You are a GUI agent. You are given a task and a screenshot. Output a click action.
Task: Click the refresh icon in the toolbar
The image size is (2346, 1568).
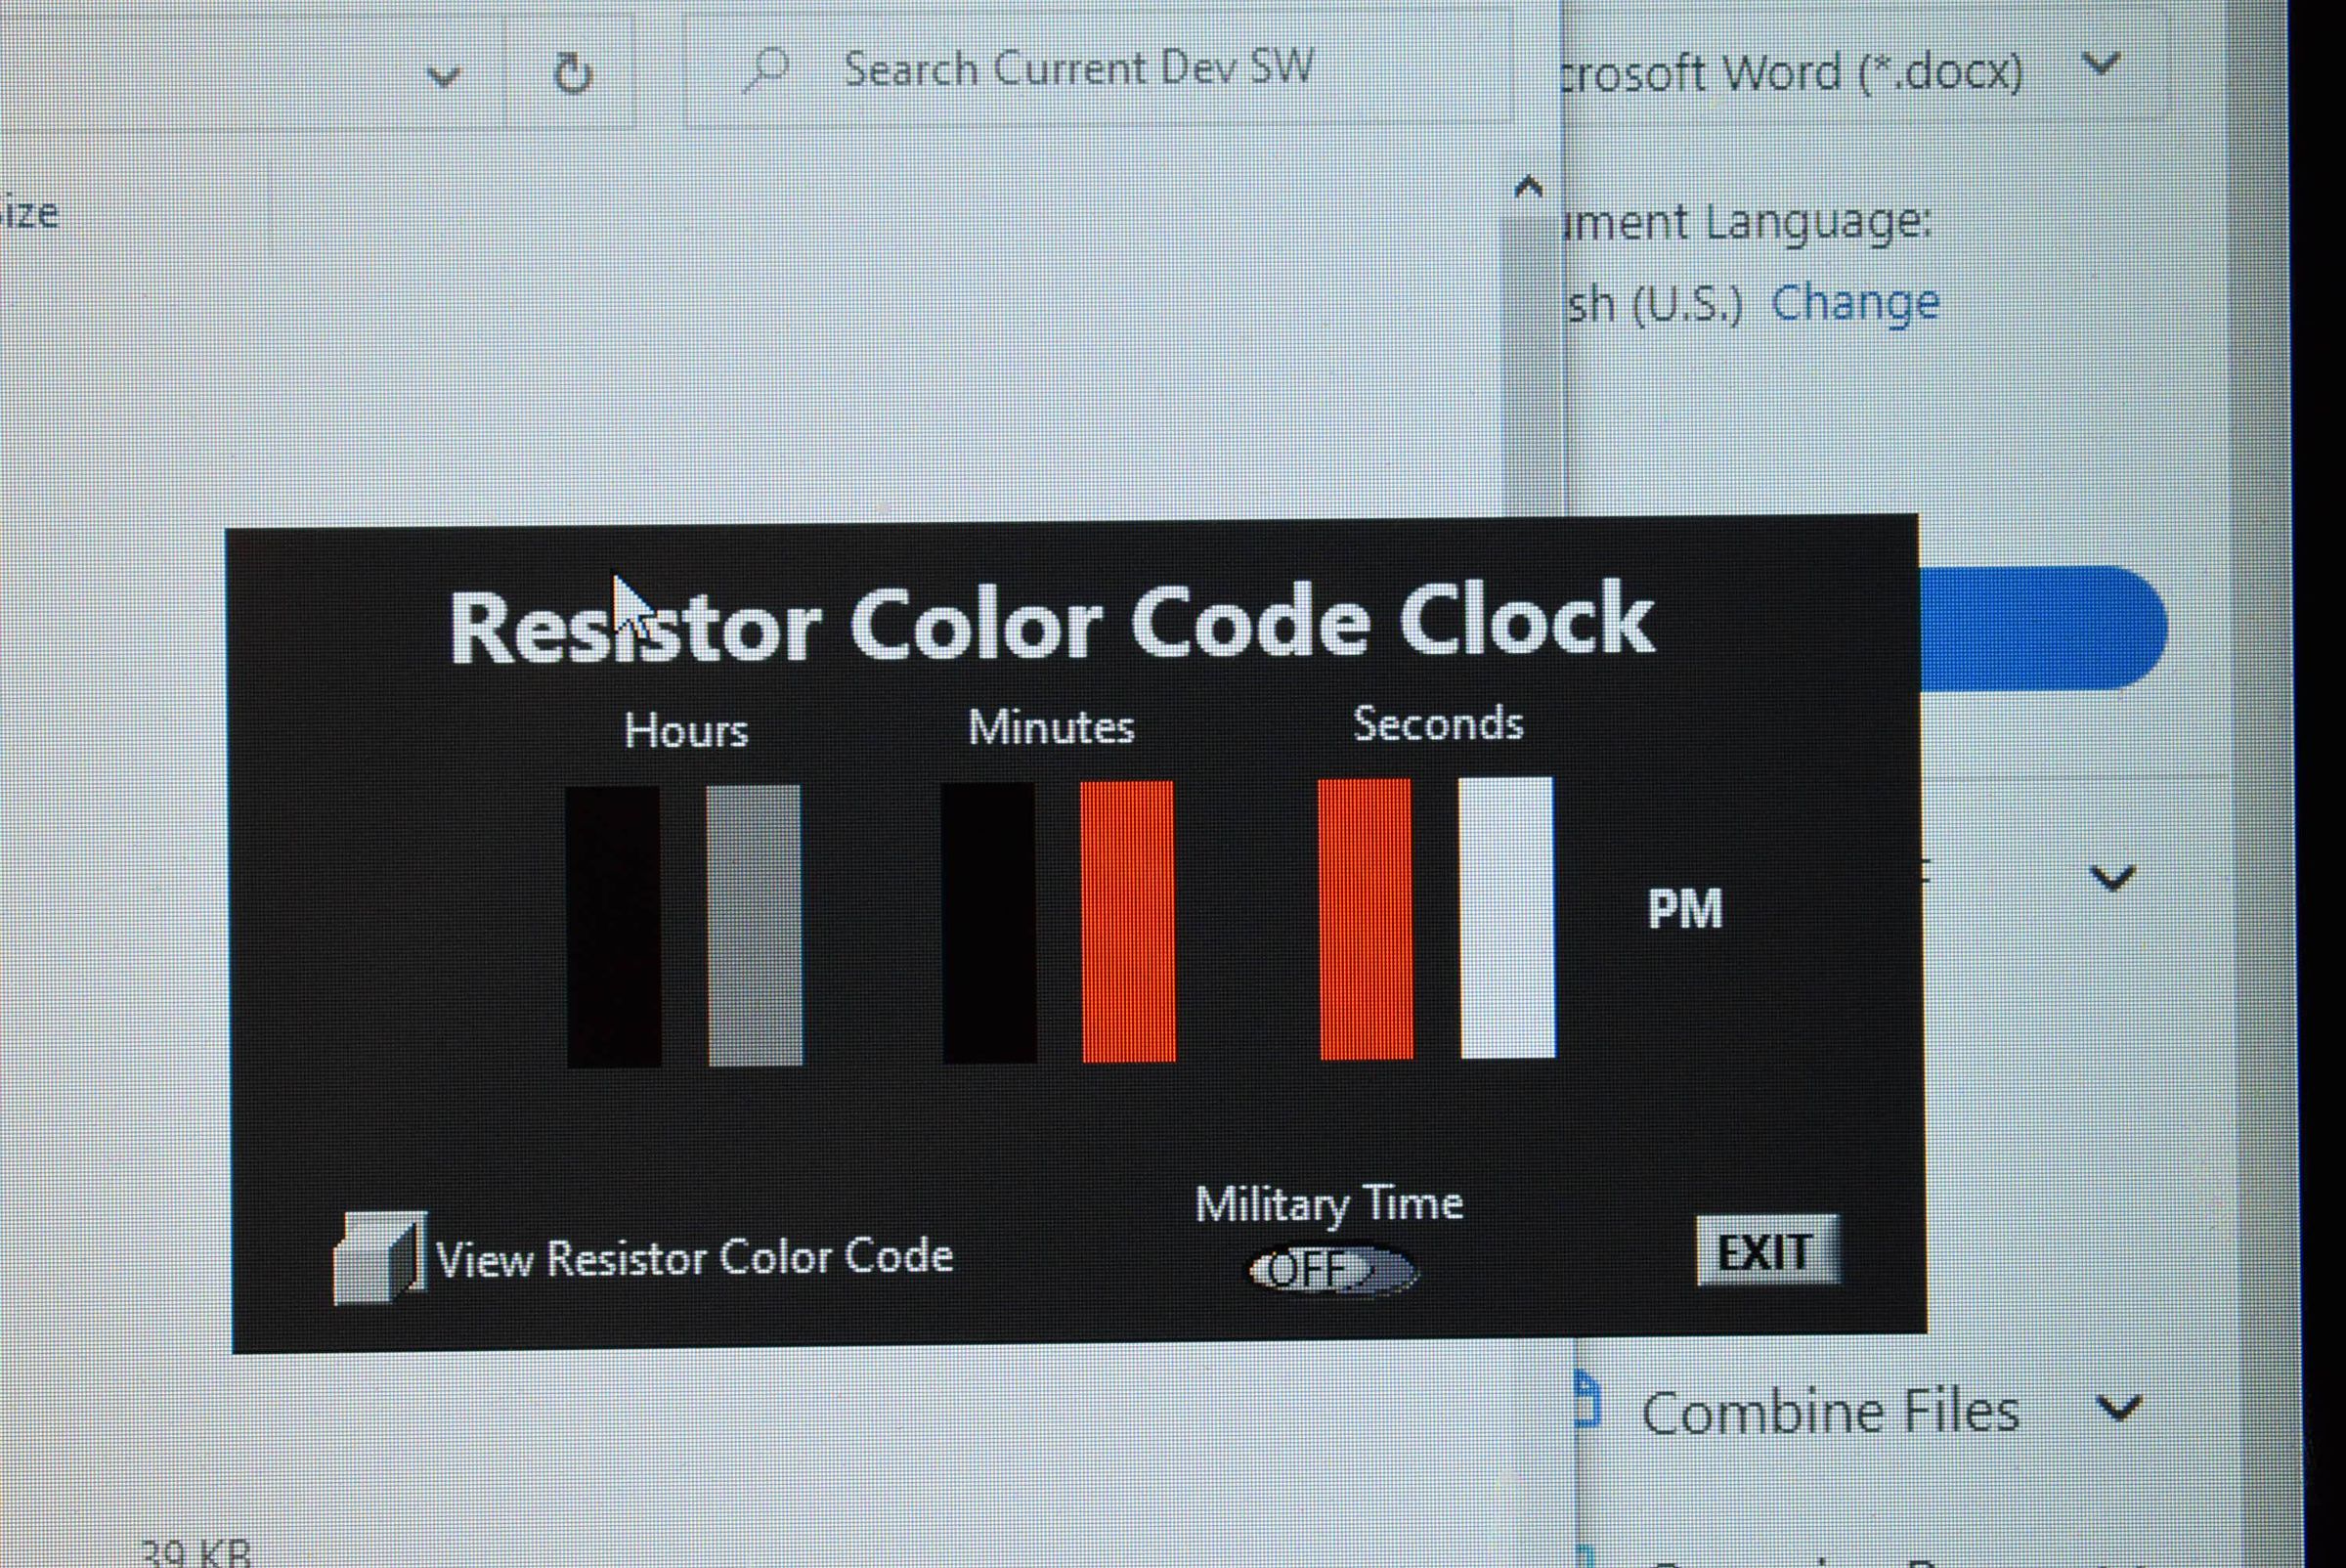(573, 73)
